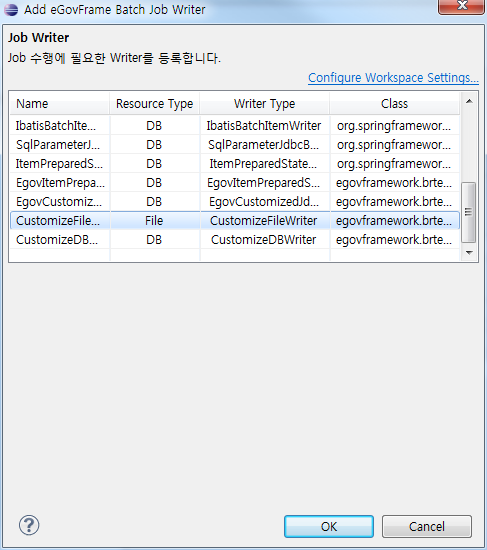The height and width of the screenshot is (550, 487).
Task: Click the table's vertical scrollbar thumb
Action: 468,212
